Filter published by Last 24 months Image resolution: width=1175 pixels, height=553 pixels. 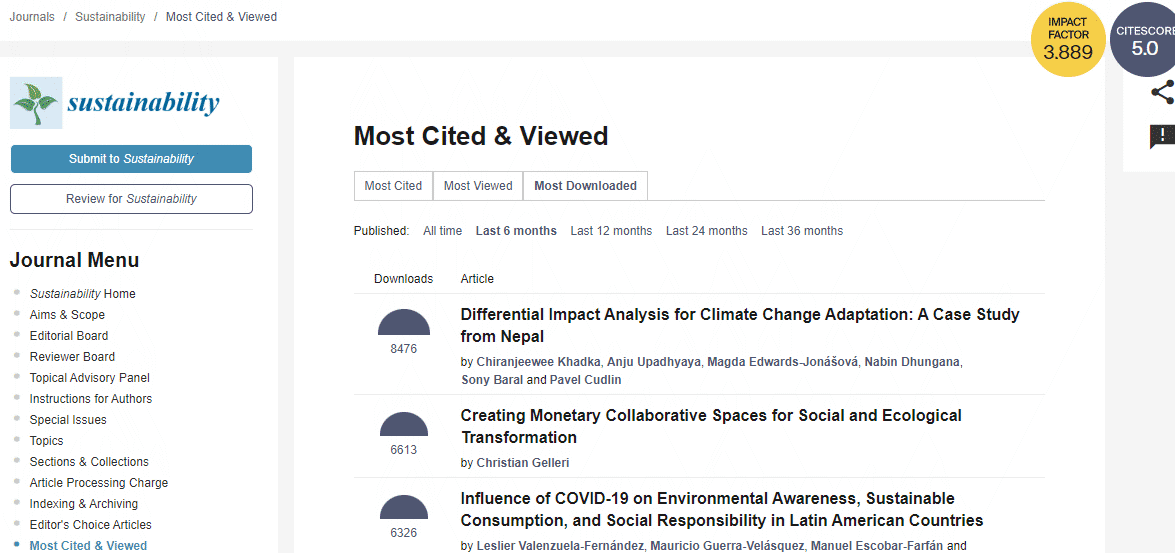[707, 231]
